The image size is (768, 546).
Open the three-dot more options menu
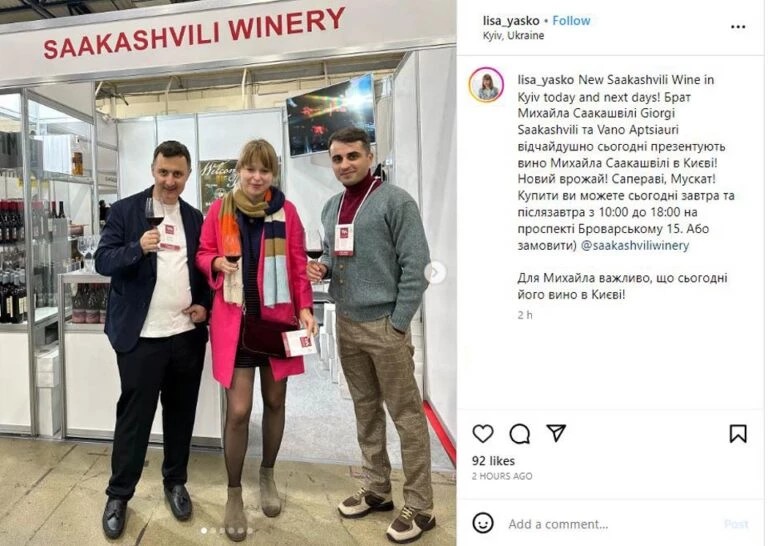(738, 27)
